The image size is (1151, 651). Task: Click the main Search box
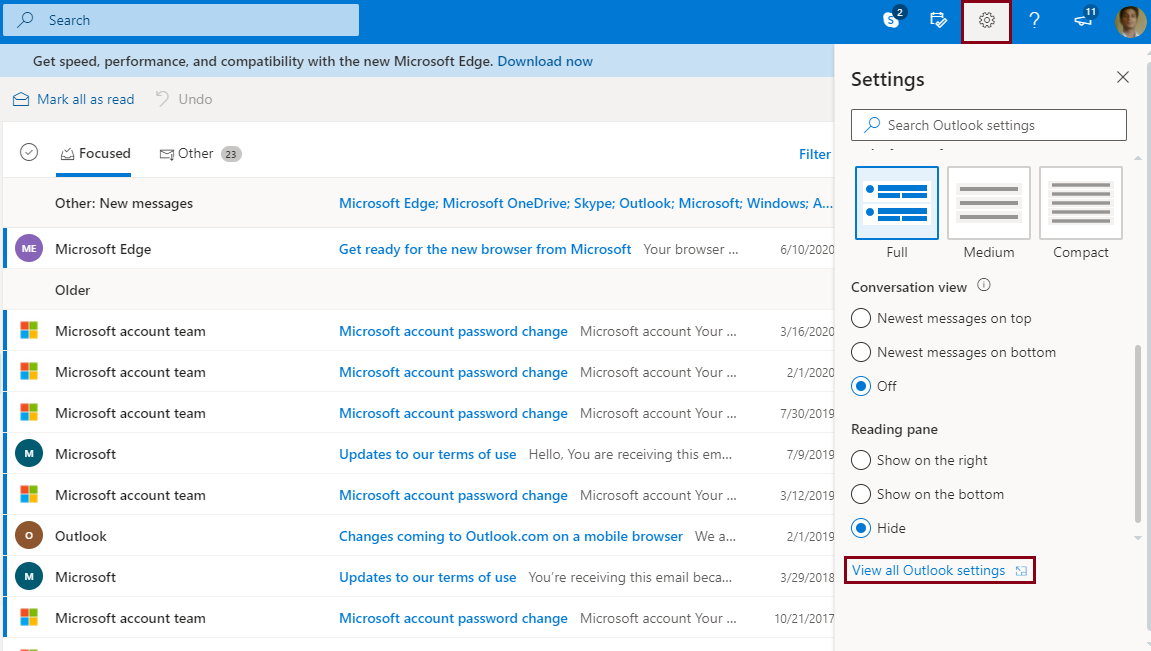coord(181,20)
